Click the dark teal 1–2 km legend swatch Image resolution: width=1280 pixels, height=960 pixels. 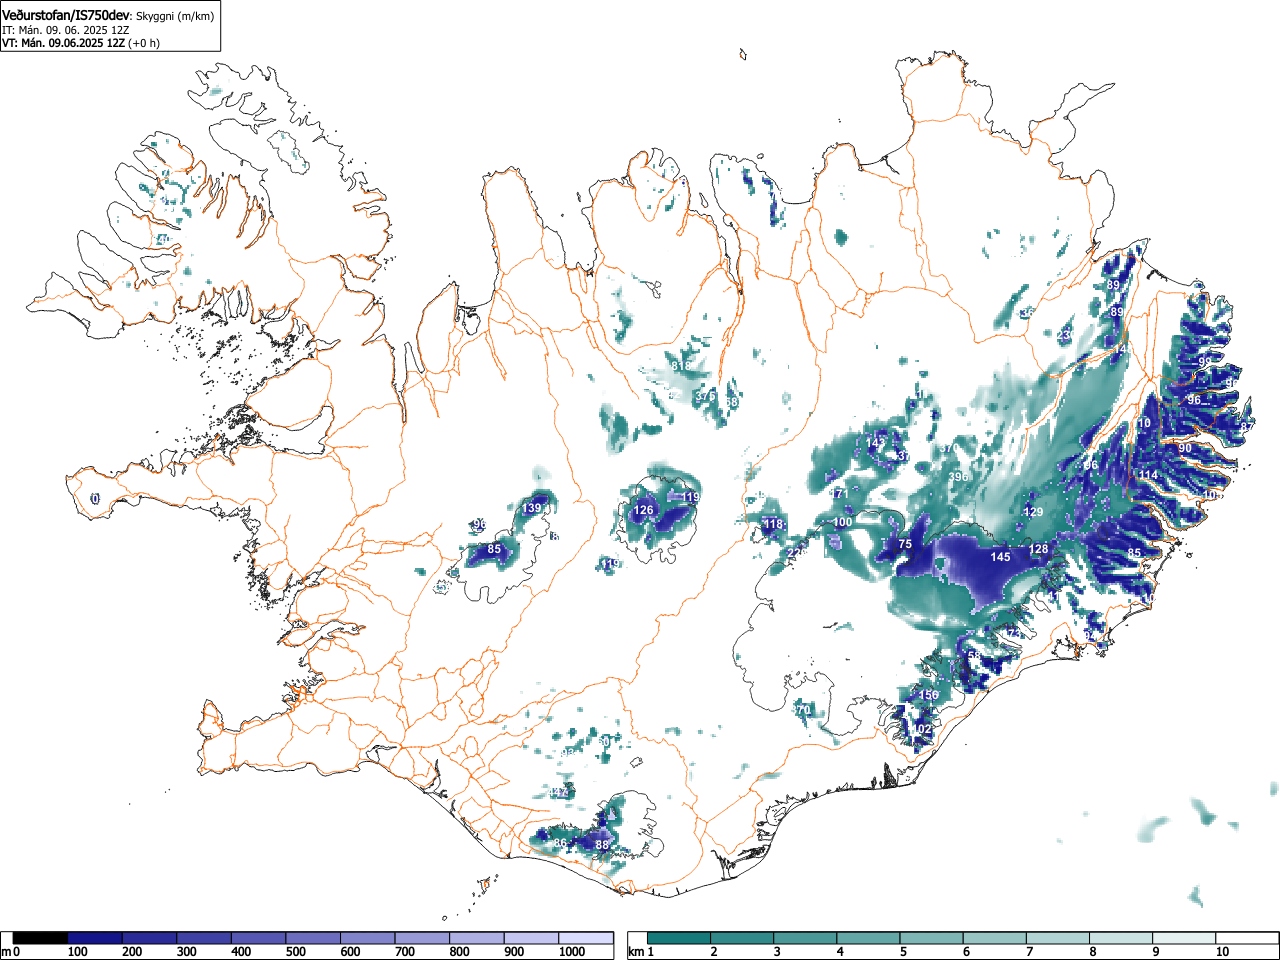click(679, 938)
